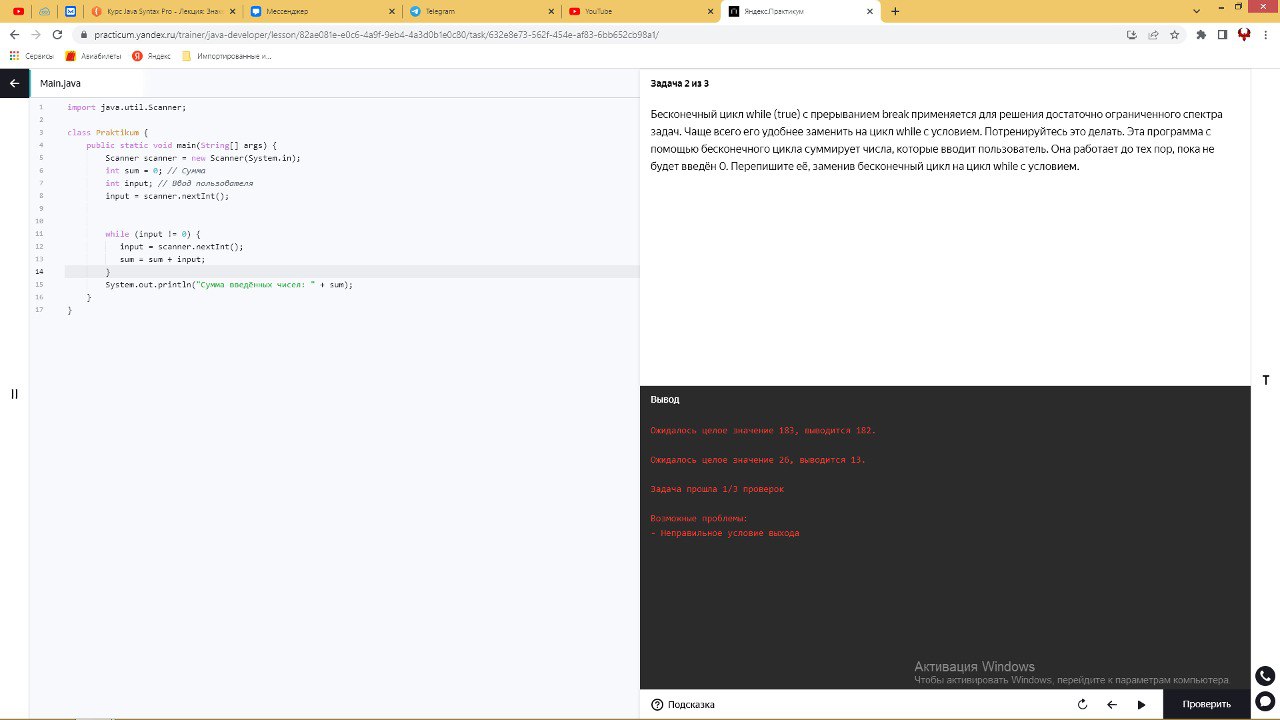Click the reset code circular arrow icon
This screenshot has width=1280, height=720.
click(1082, 705)
